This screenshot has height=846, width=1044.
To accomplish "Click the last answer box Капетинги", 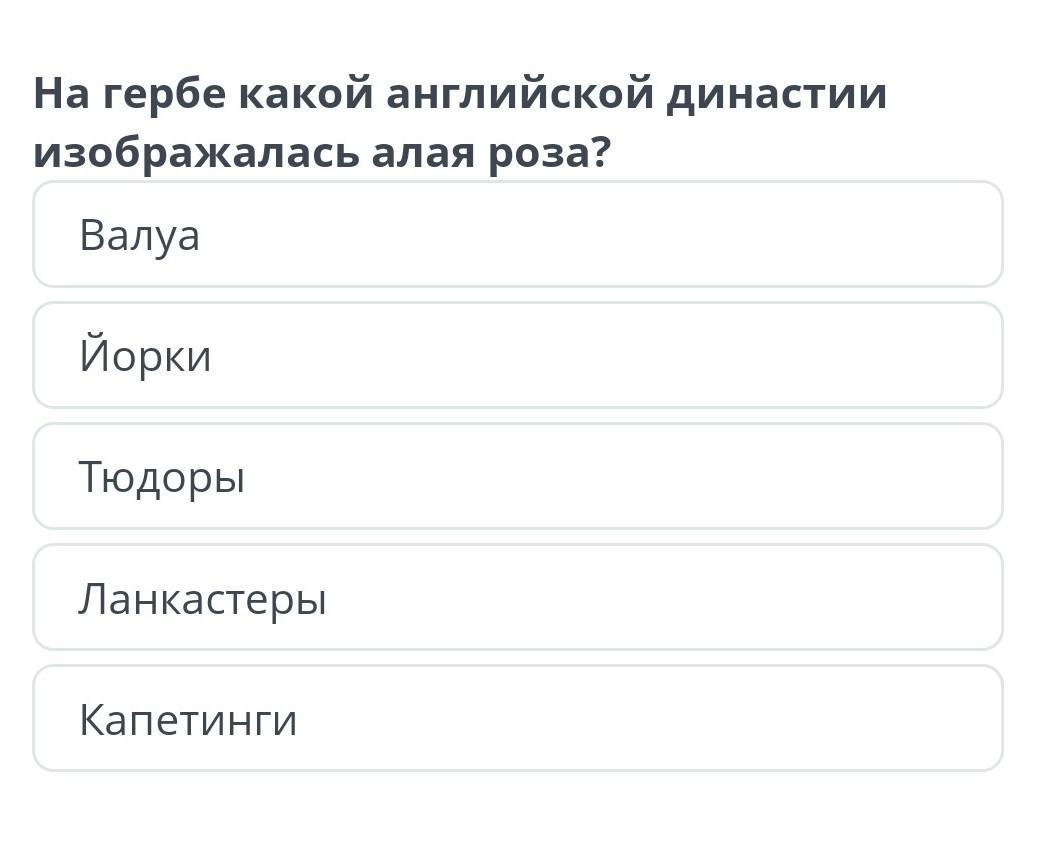I will point(518,718).
